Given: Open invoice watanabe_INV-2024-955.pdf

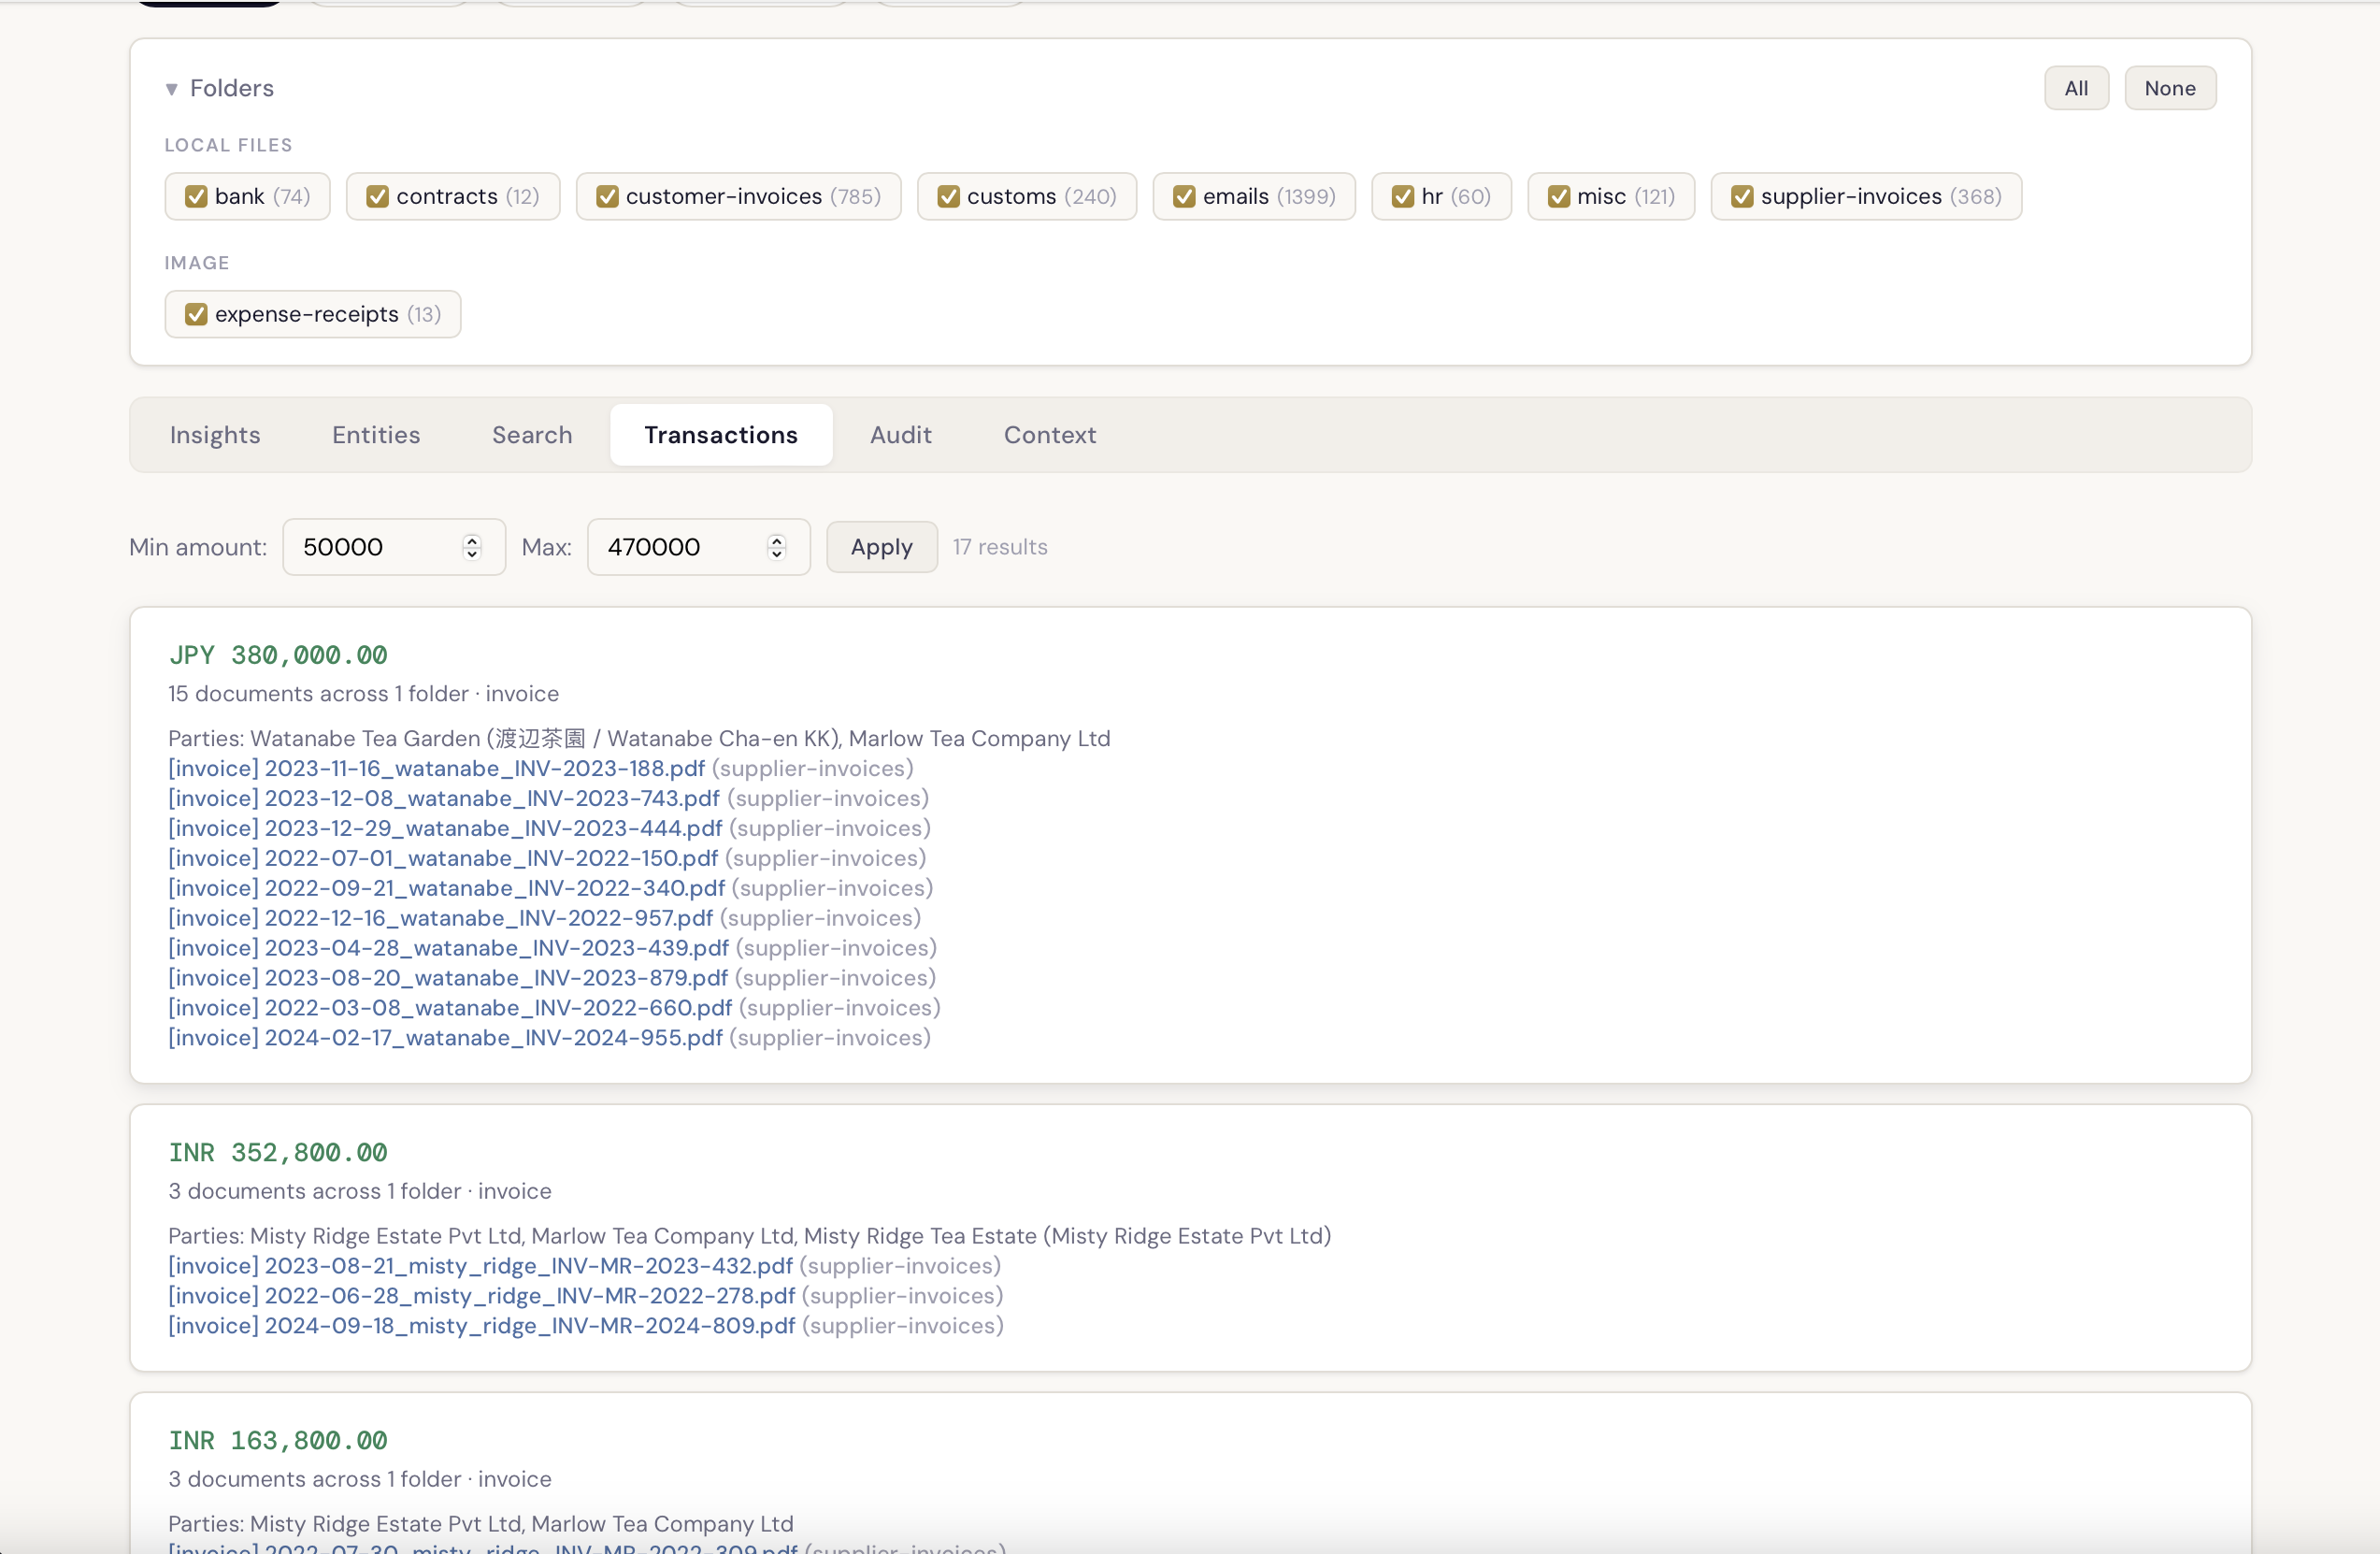Looking at the screenshot, I should coord(445,1038).
